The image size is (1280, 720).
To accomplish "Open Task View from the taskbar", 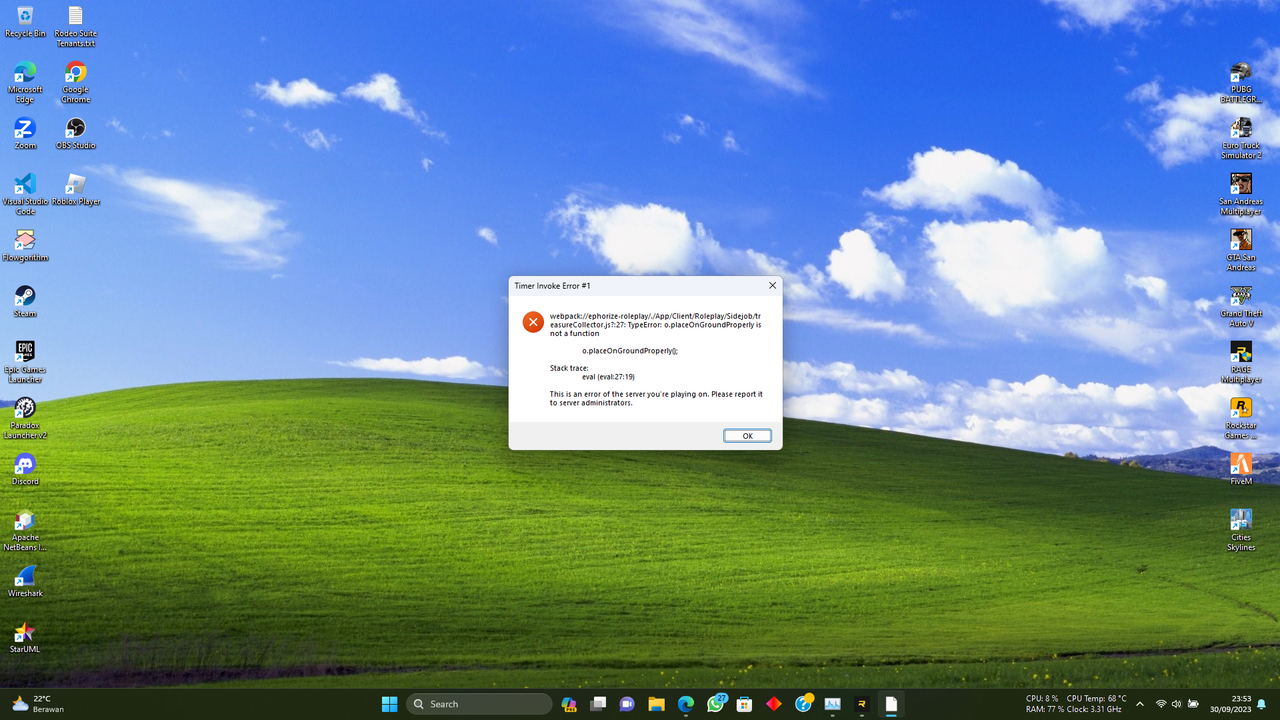I will [x=598, y=704].
